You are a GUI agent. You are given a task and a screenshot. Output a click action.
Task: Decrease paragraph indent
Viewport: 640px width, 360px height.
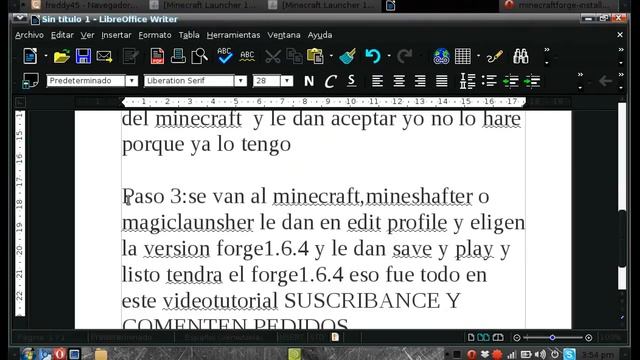(511, 81)
